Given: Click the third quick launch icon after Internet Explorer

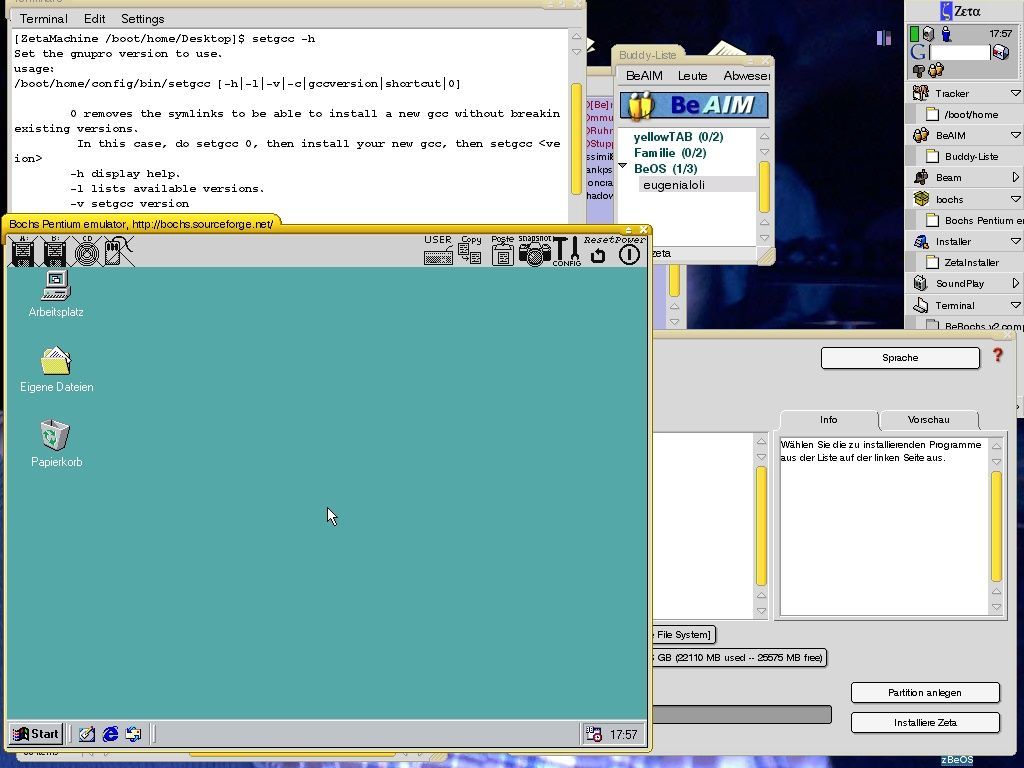Looking at the screenshot, I should (133, 734).
